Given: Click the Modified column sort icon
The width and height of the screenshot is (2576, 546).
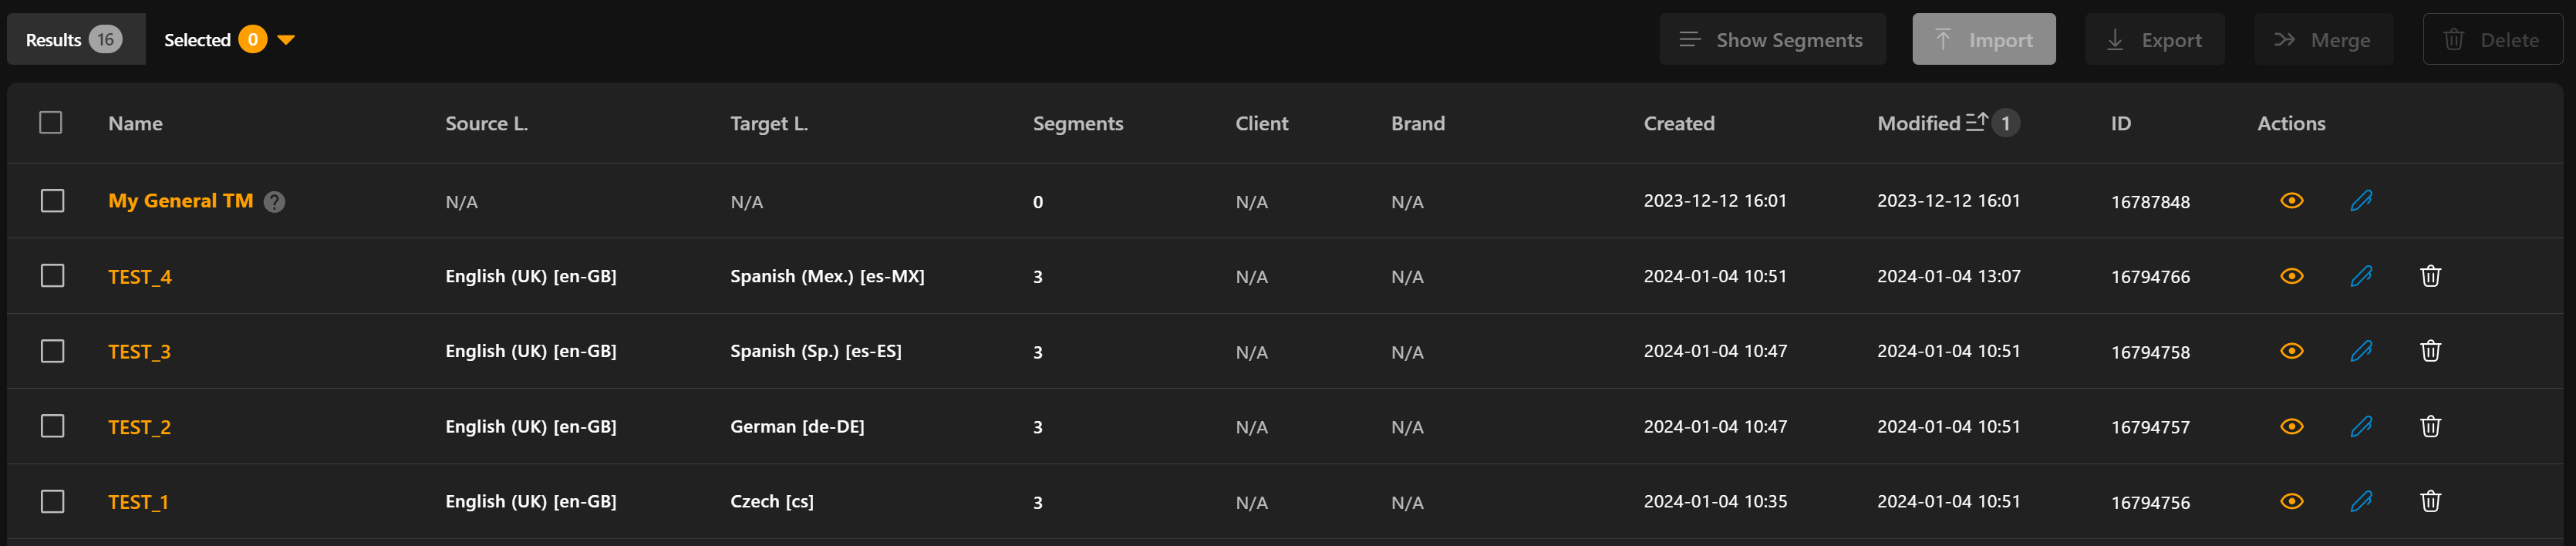Looking at the screenshot, I should click(1976, 122).
